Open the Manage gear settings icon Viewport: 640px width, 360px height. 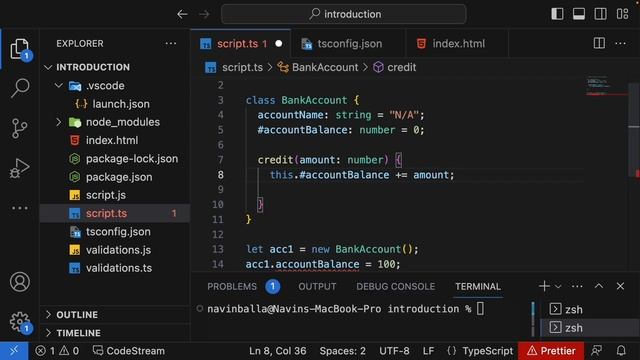[x=20, y=322]
